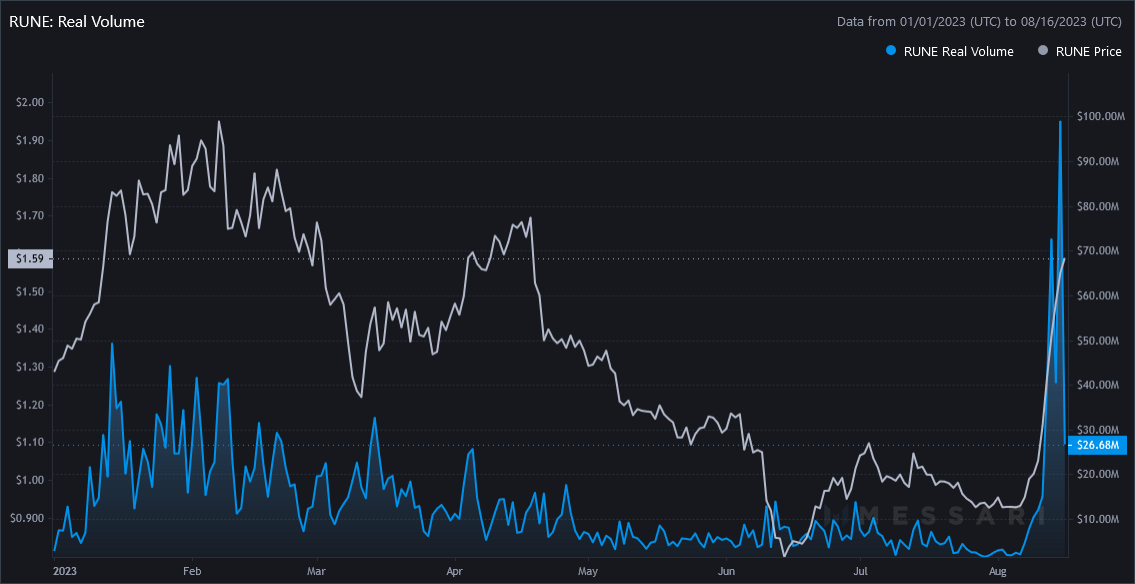Toggle the RUNE Real Volume legend entry
Screen dimensions: 1135x584
(x=950, y=51)
